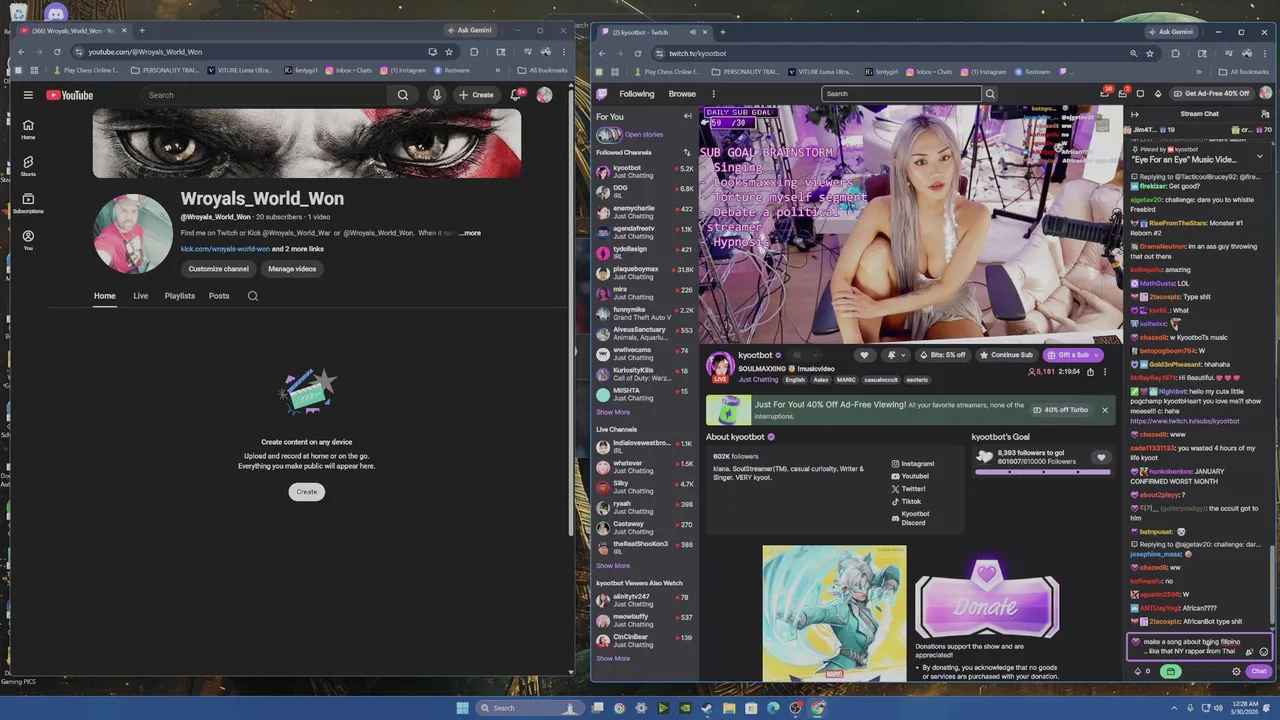
Task: Sort Followed Channels list
Action: point(687,153)
